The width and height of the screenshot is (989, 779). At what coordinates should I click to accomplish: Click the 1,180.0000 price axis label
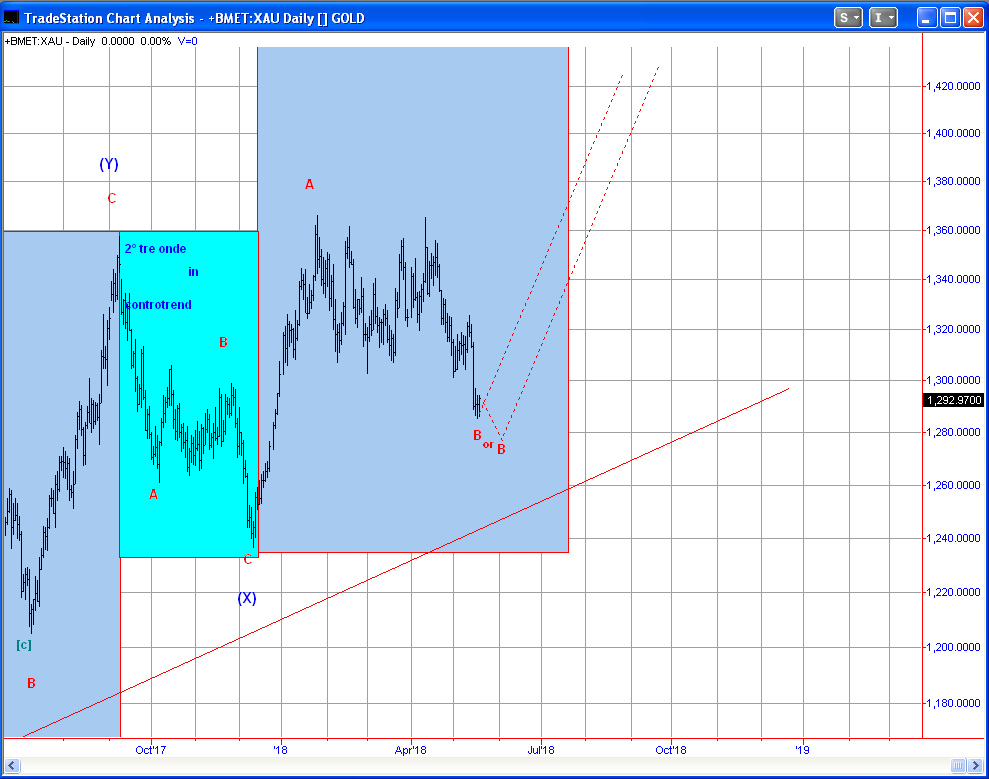tap(953, 703)
